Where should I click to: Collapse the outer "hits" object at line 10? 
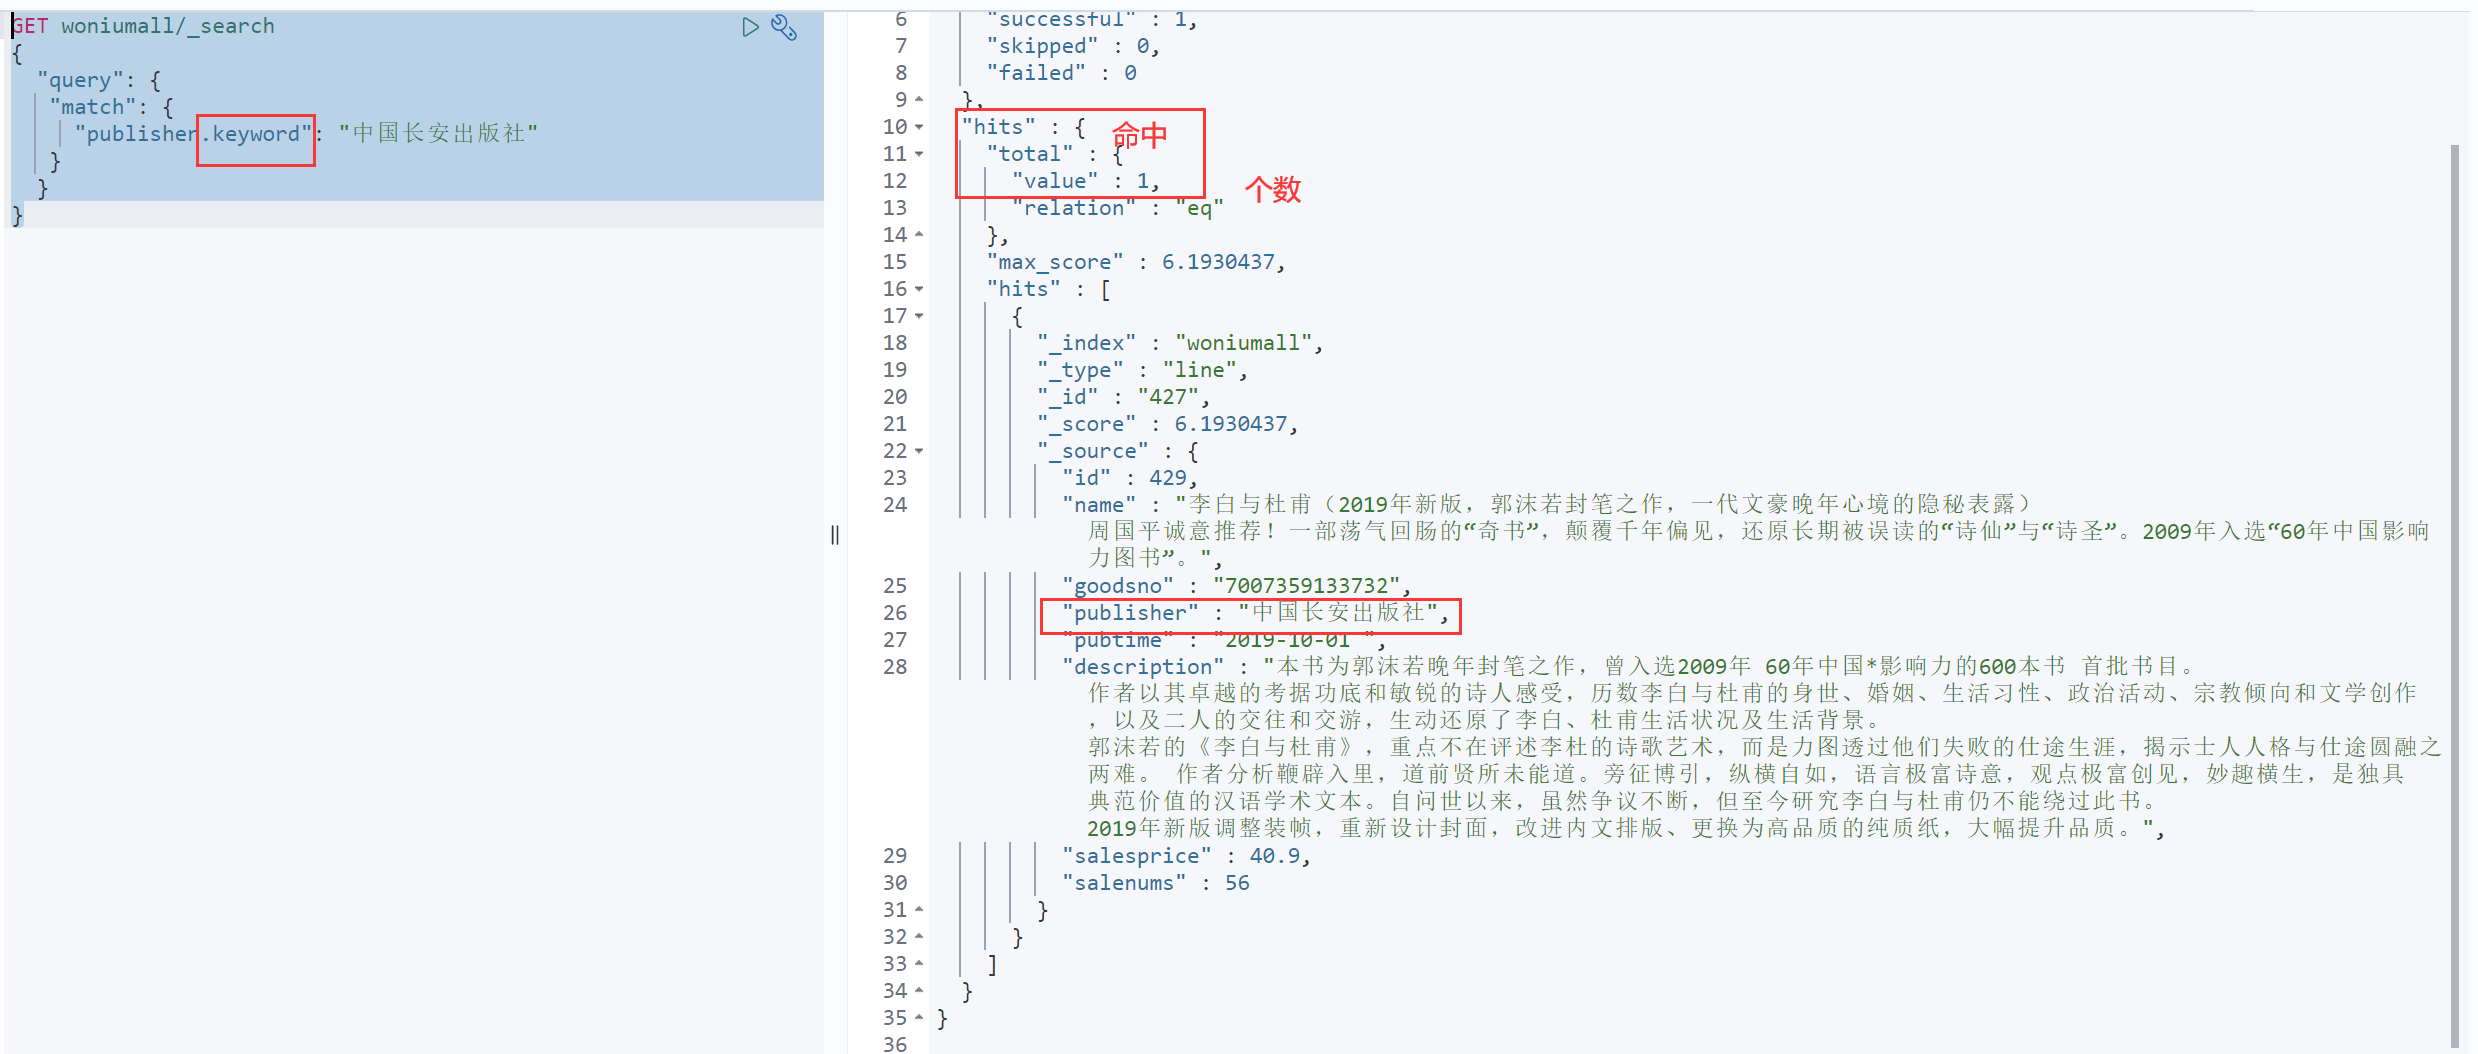[919, 127]
